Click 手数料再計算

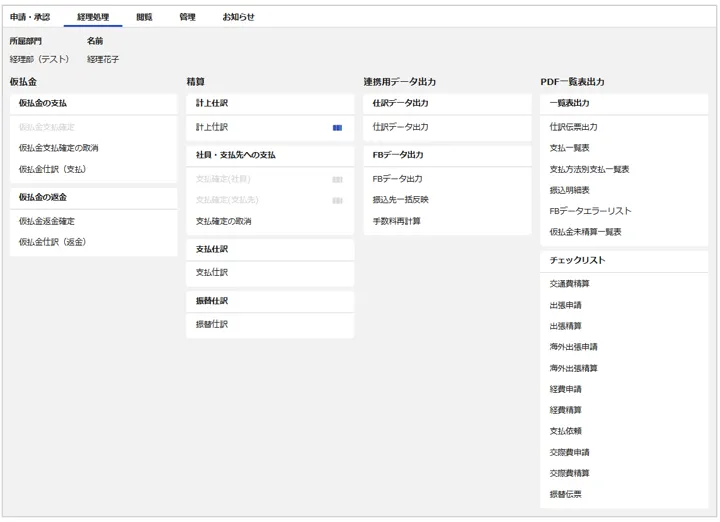click(396, 220)
